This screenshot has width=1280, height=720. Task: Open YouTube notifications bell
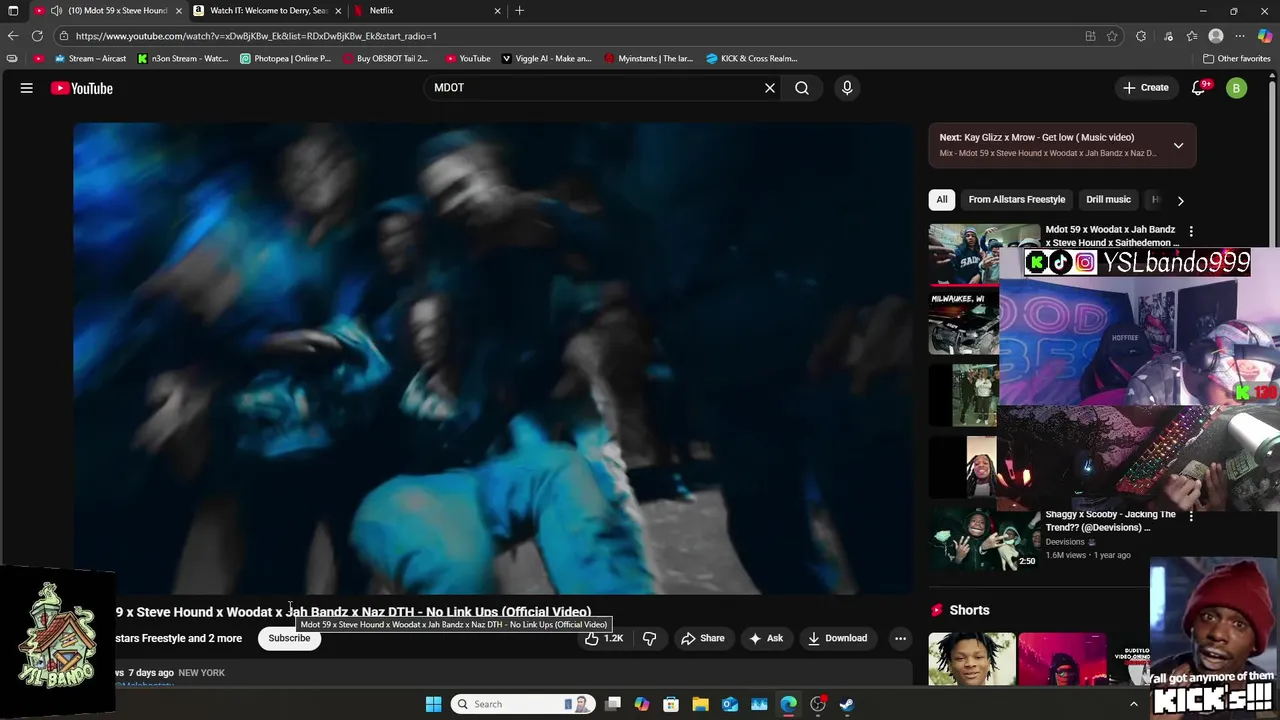click(x=1199, y=88)
